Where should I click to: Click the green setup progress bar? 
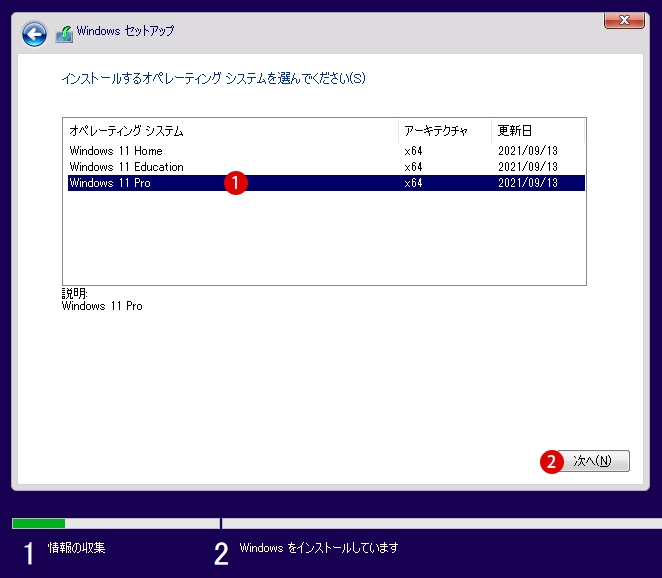click(x=39, y=524)
